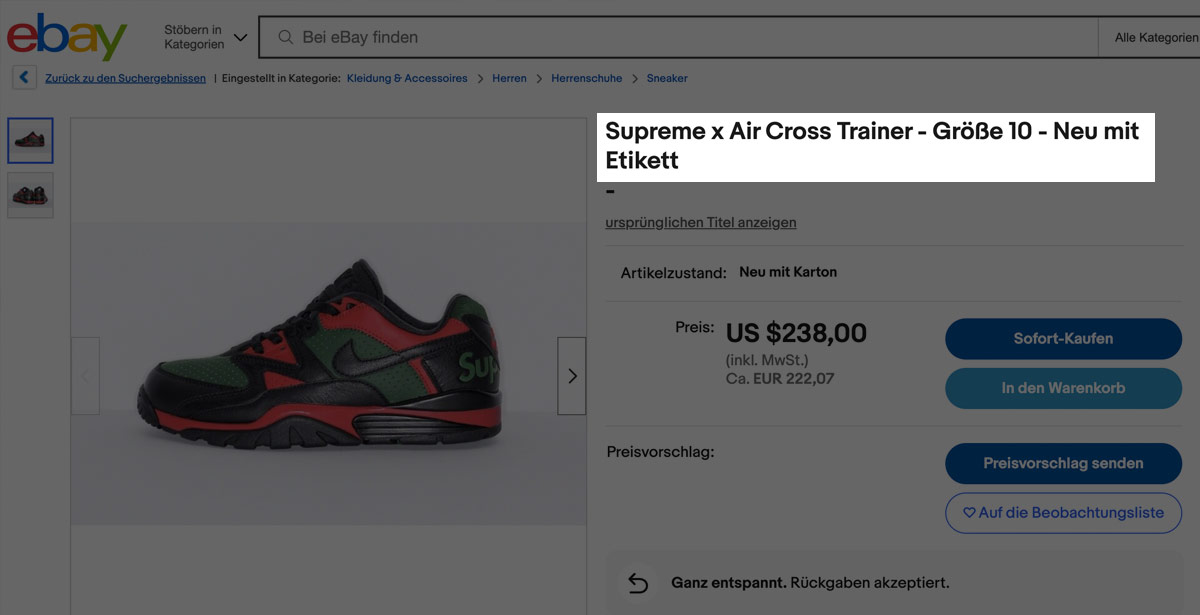The width and height of the screenshot is (1200, 615).
Task: Show the previous product image arrow
Action: [x=85, y=376]
